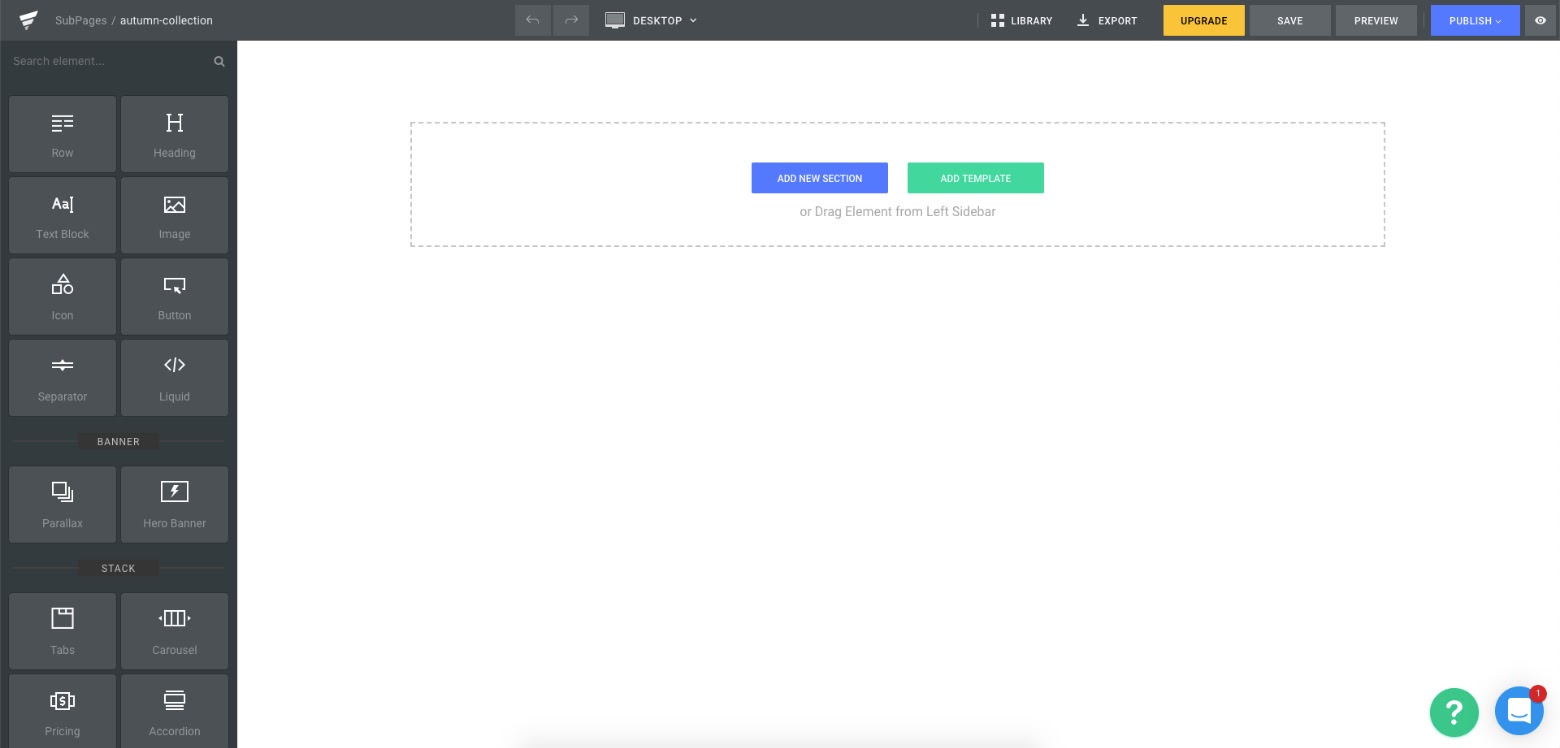Open the help question mark bubble
Image resolution: width=1560 pixels, height=748 pixels.
(1454, 712)
